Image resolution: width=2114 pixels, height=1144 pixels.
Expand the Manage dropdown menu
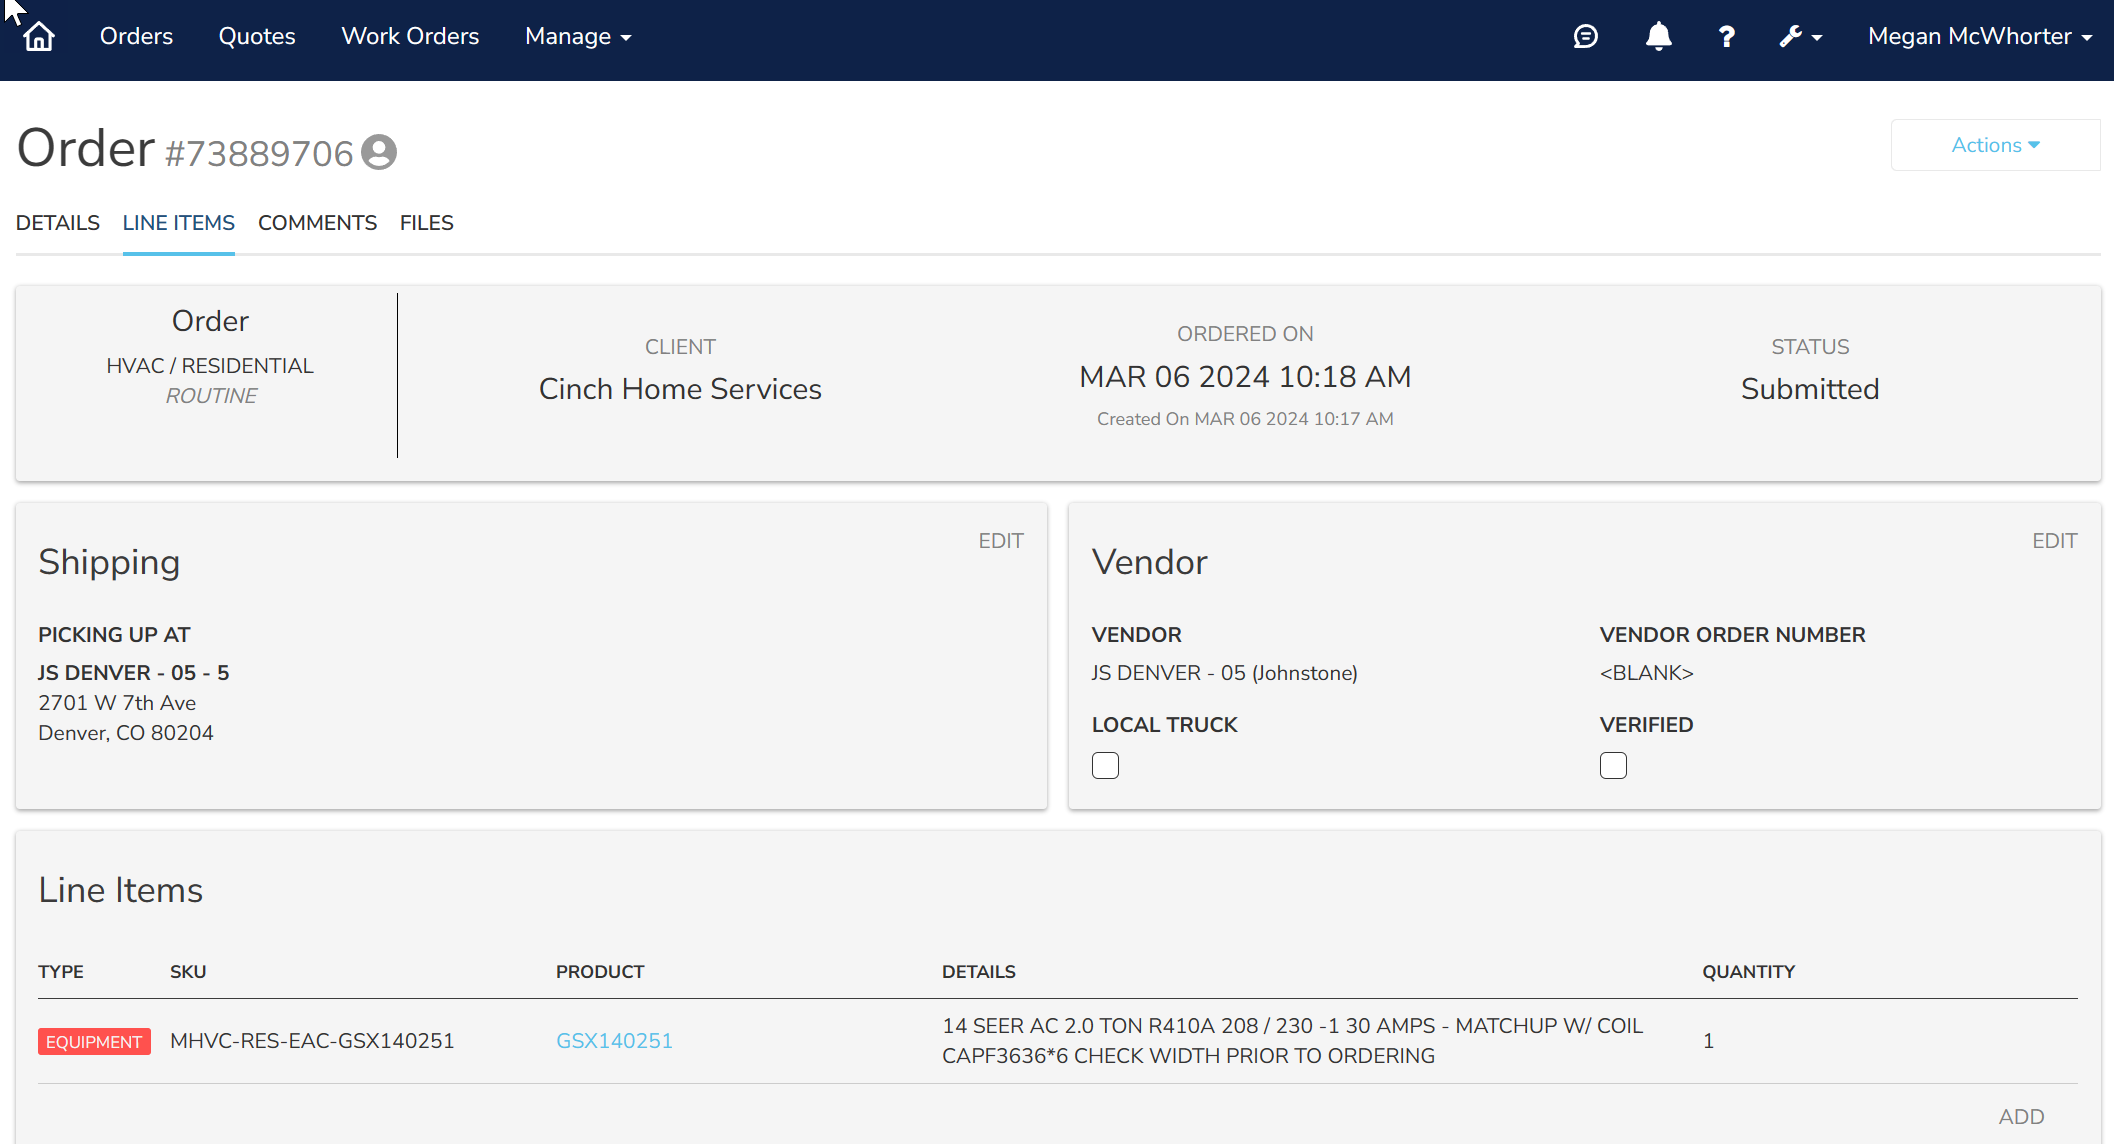click(578, 37)
